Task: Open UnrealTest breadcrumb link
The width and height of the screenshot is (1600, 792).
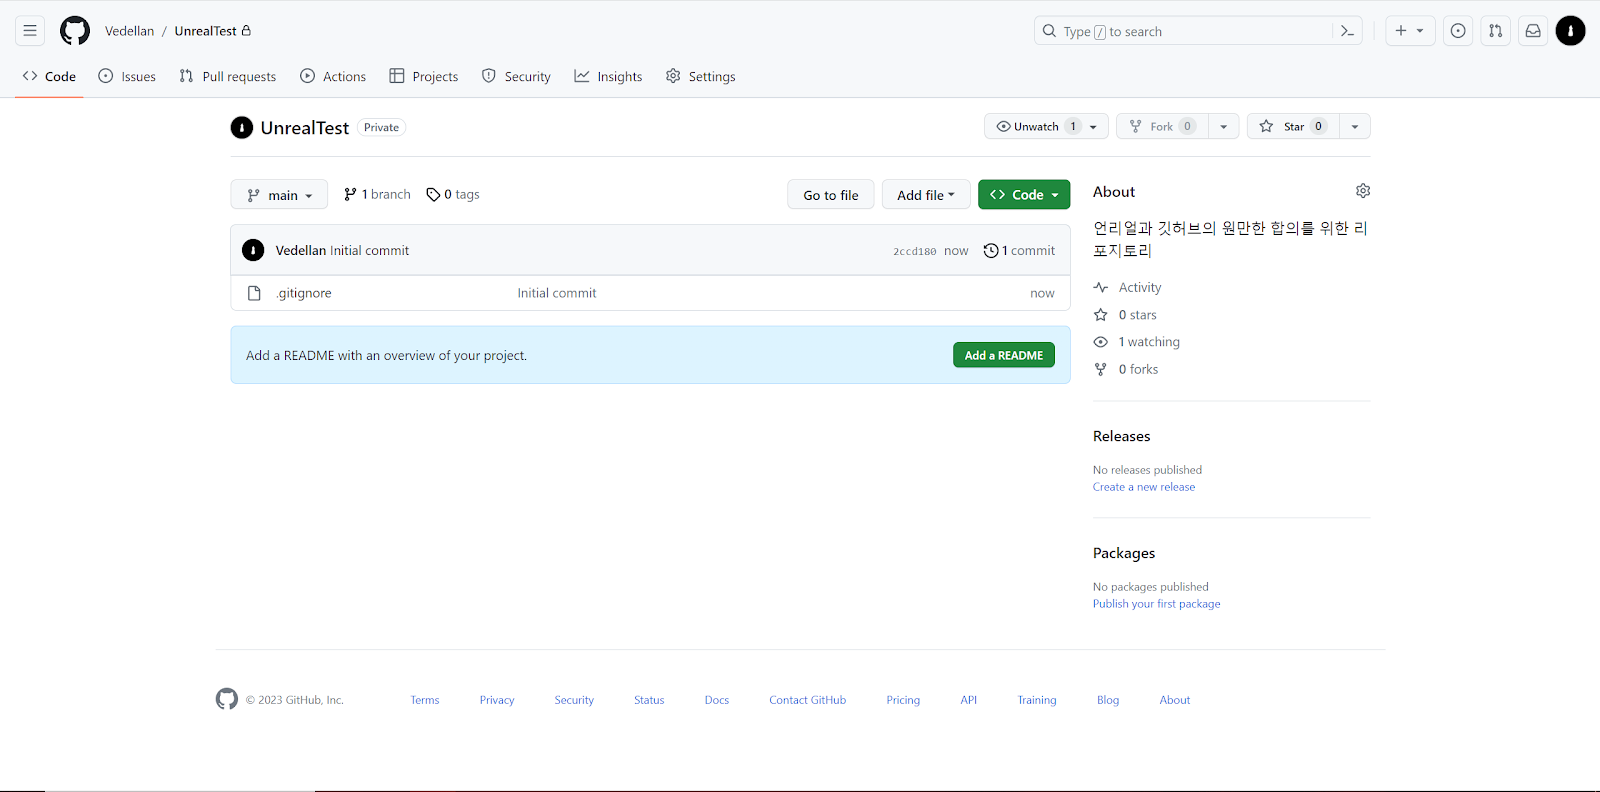Action: [x=206, y=31]
